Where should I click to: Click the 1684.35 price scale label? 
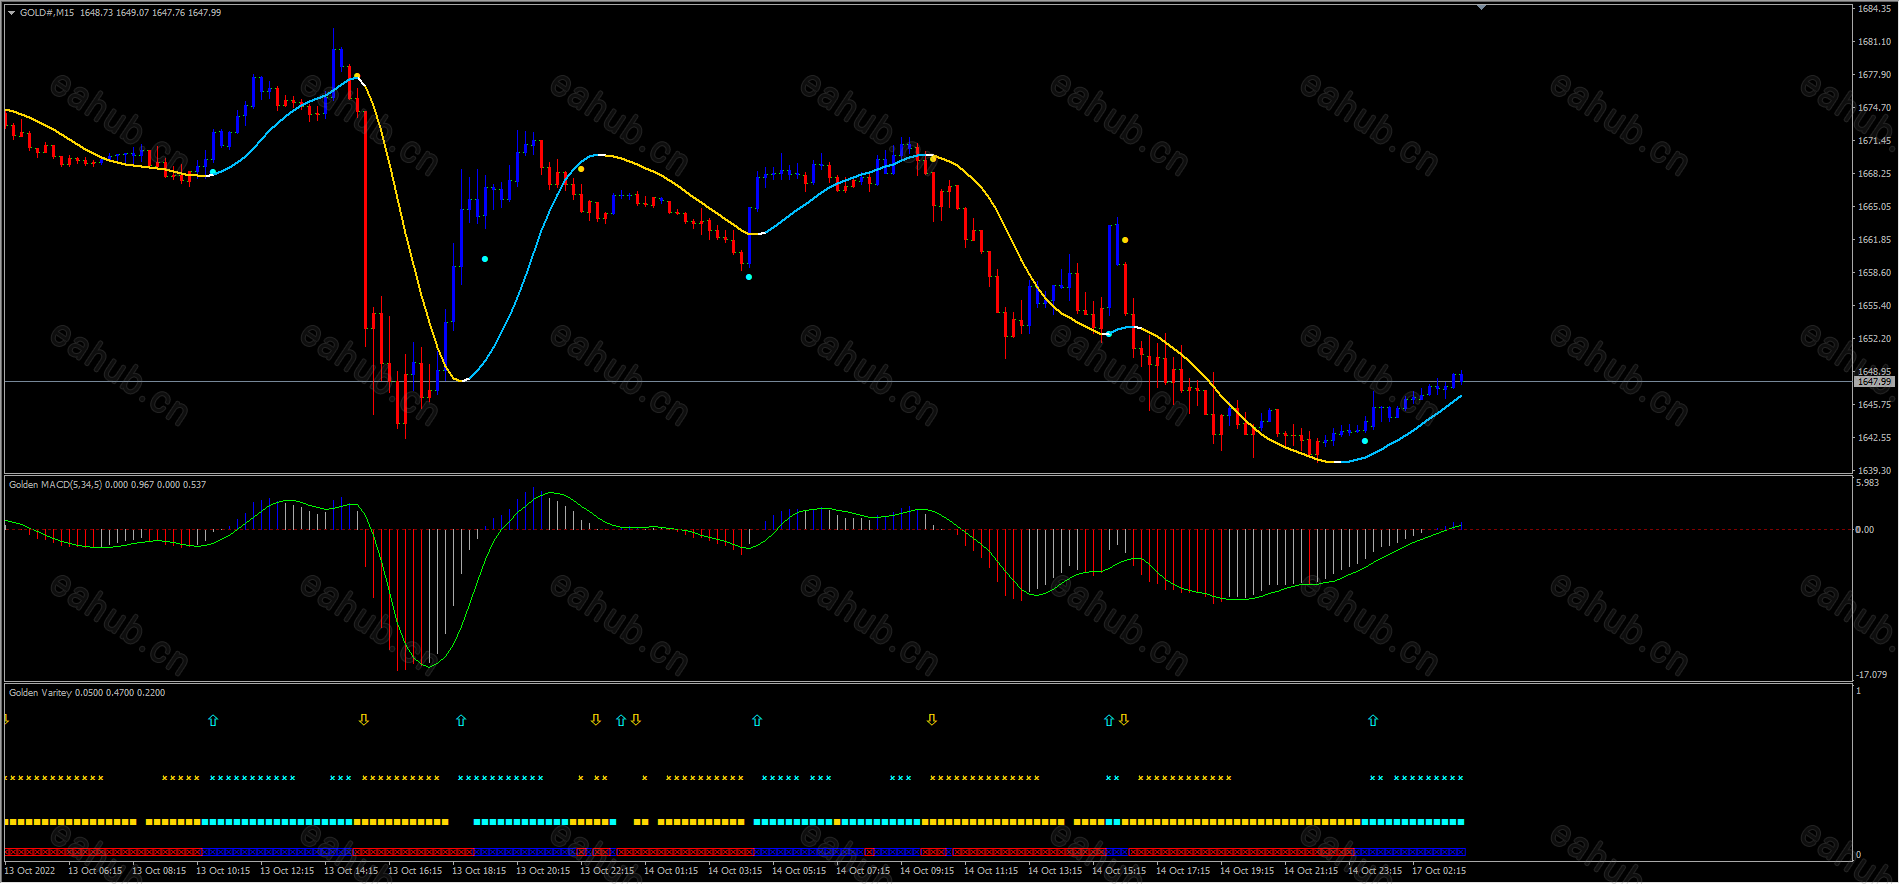click(1875, 9)
